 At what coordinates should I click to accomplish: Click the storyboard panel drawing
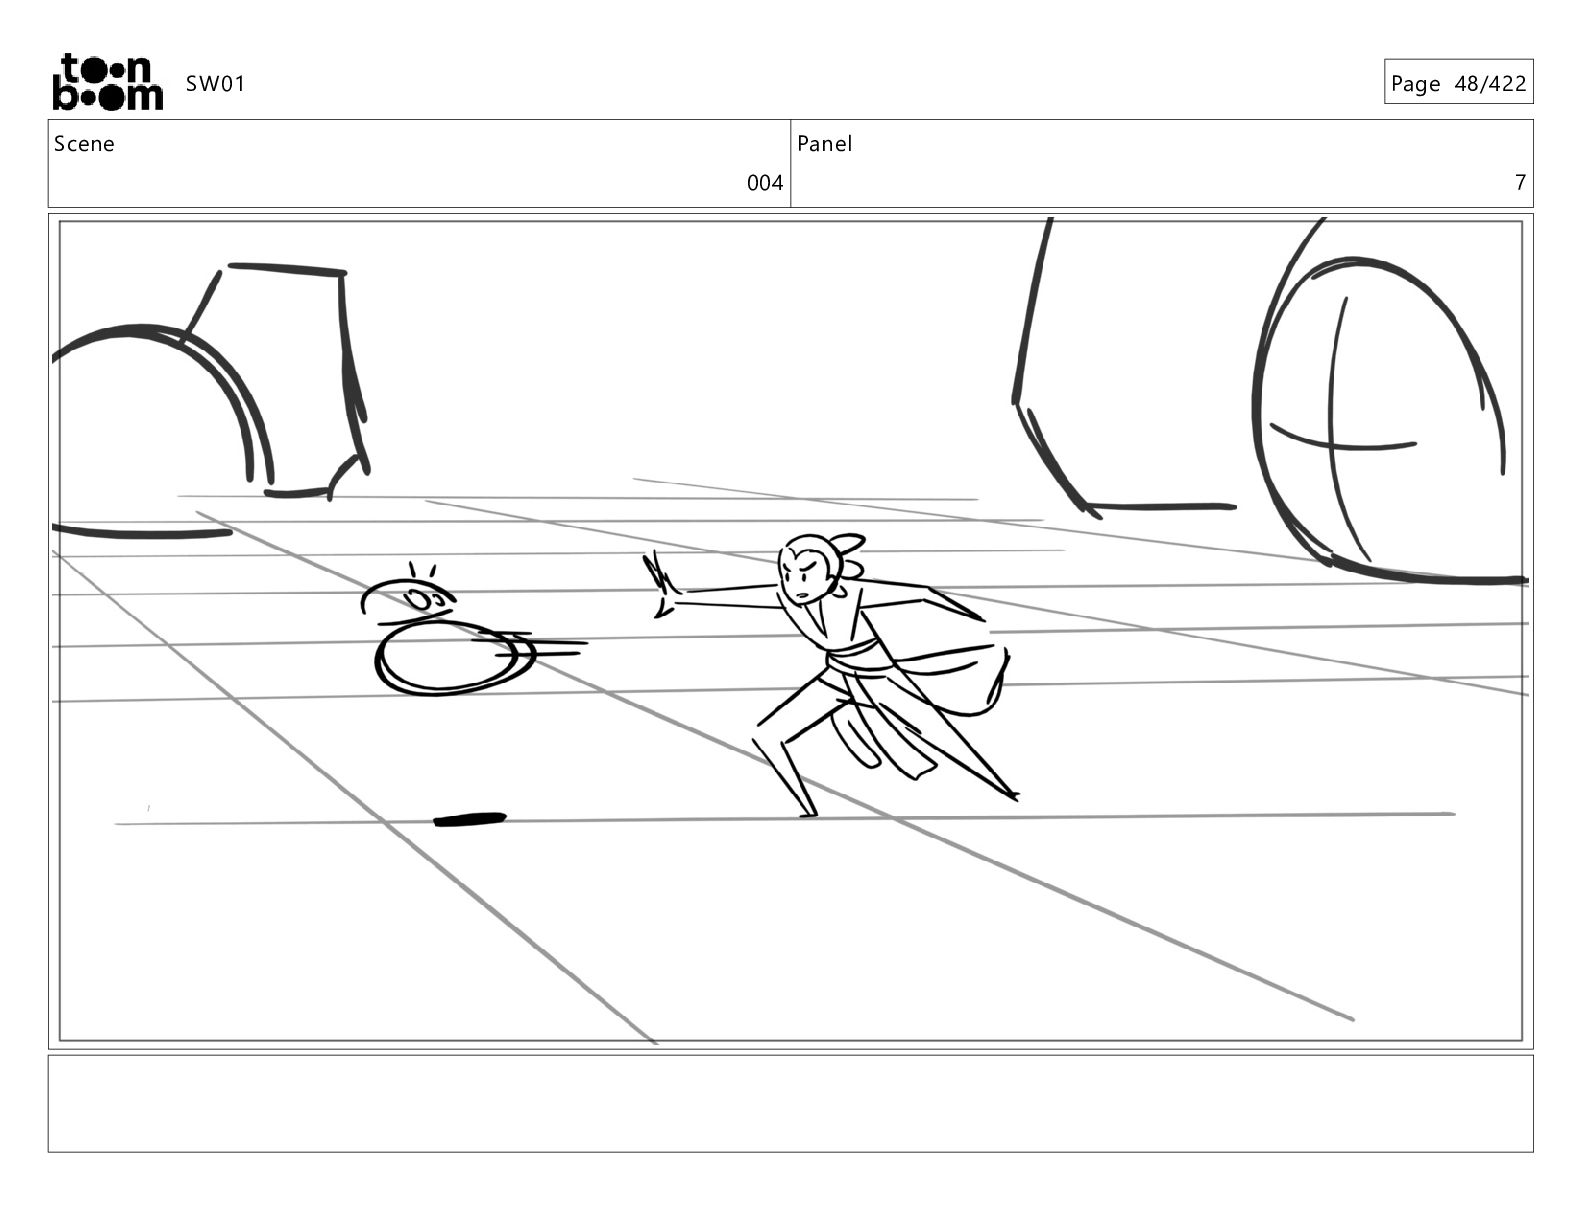coord(790,631)
